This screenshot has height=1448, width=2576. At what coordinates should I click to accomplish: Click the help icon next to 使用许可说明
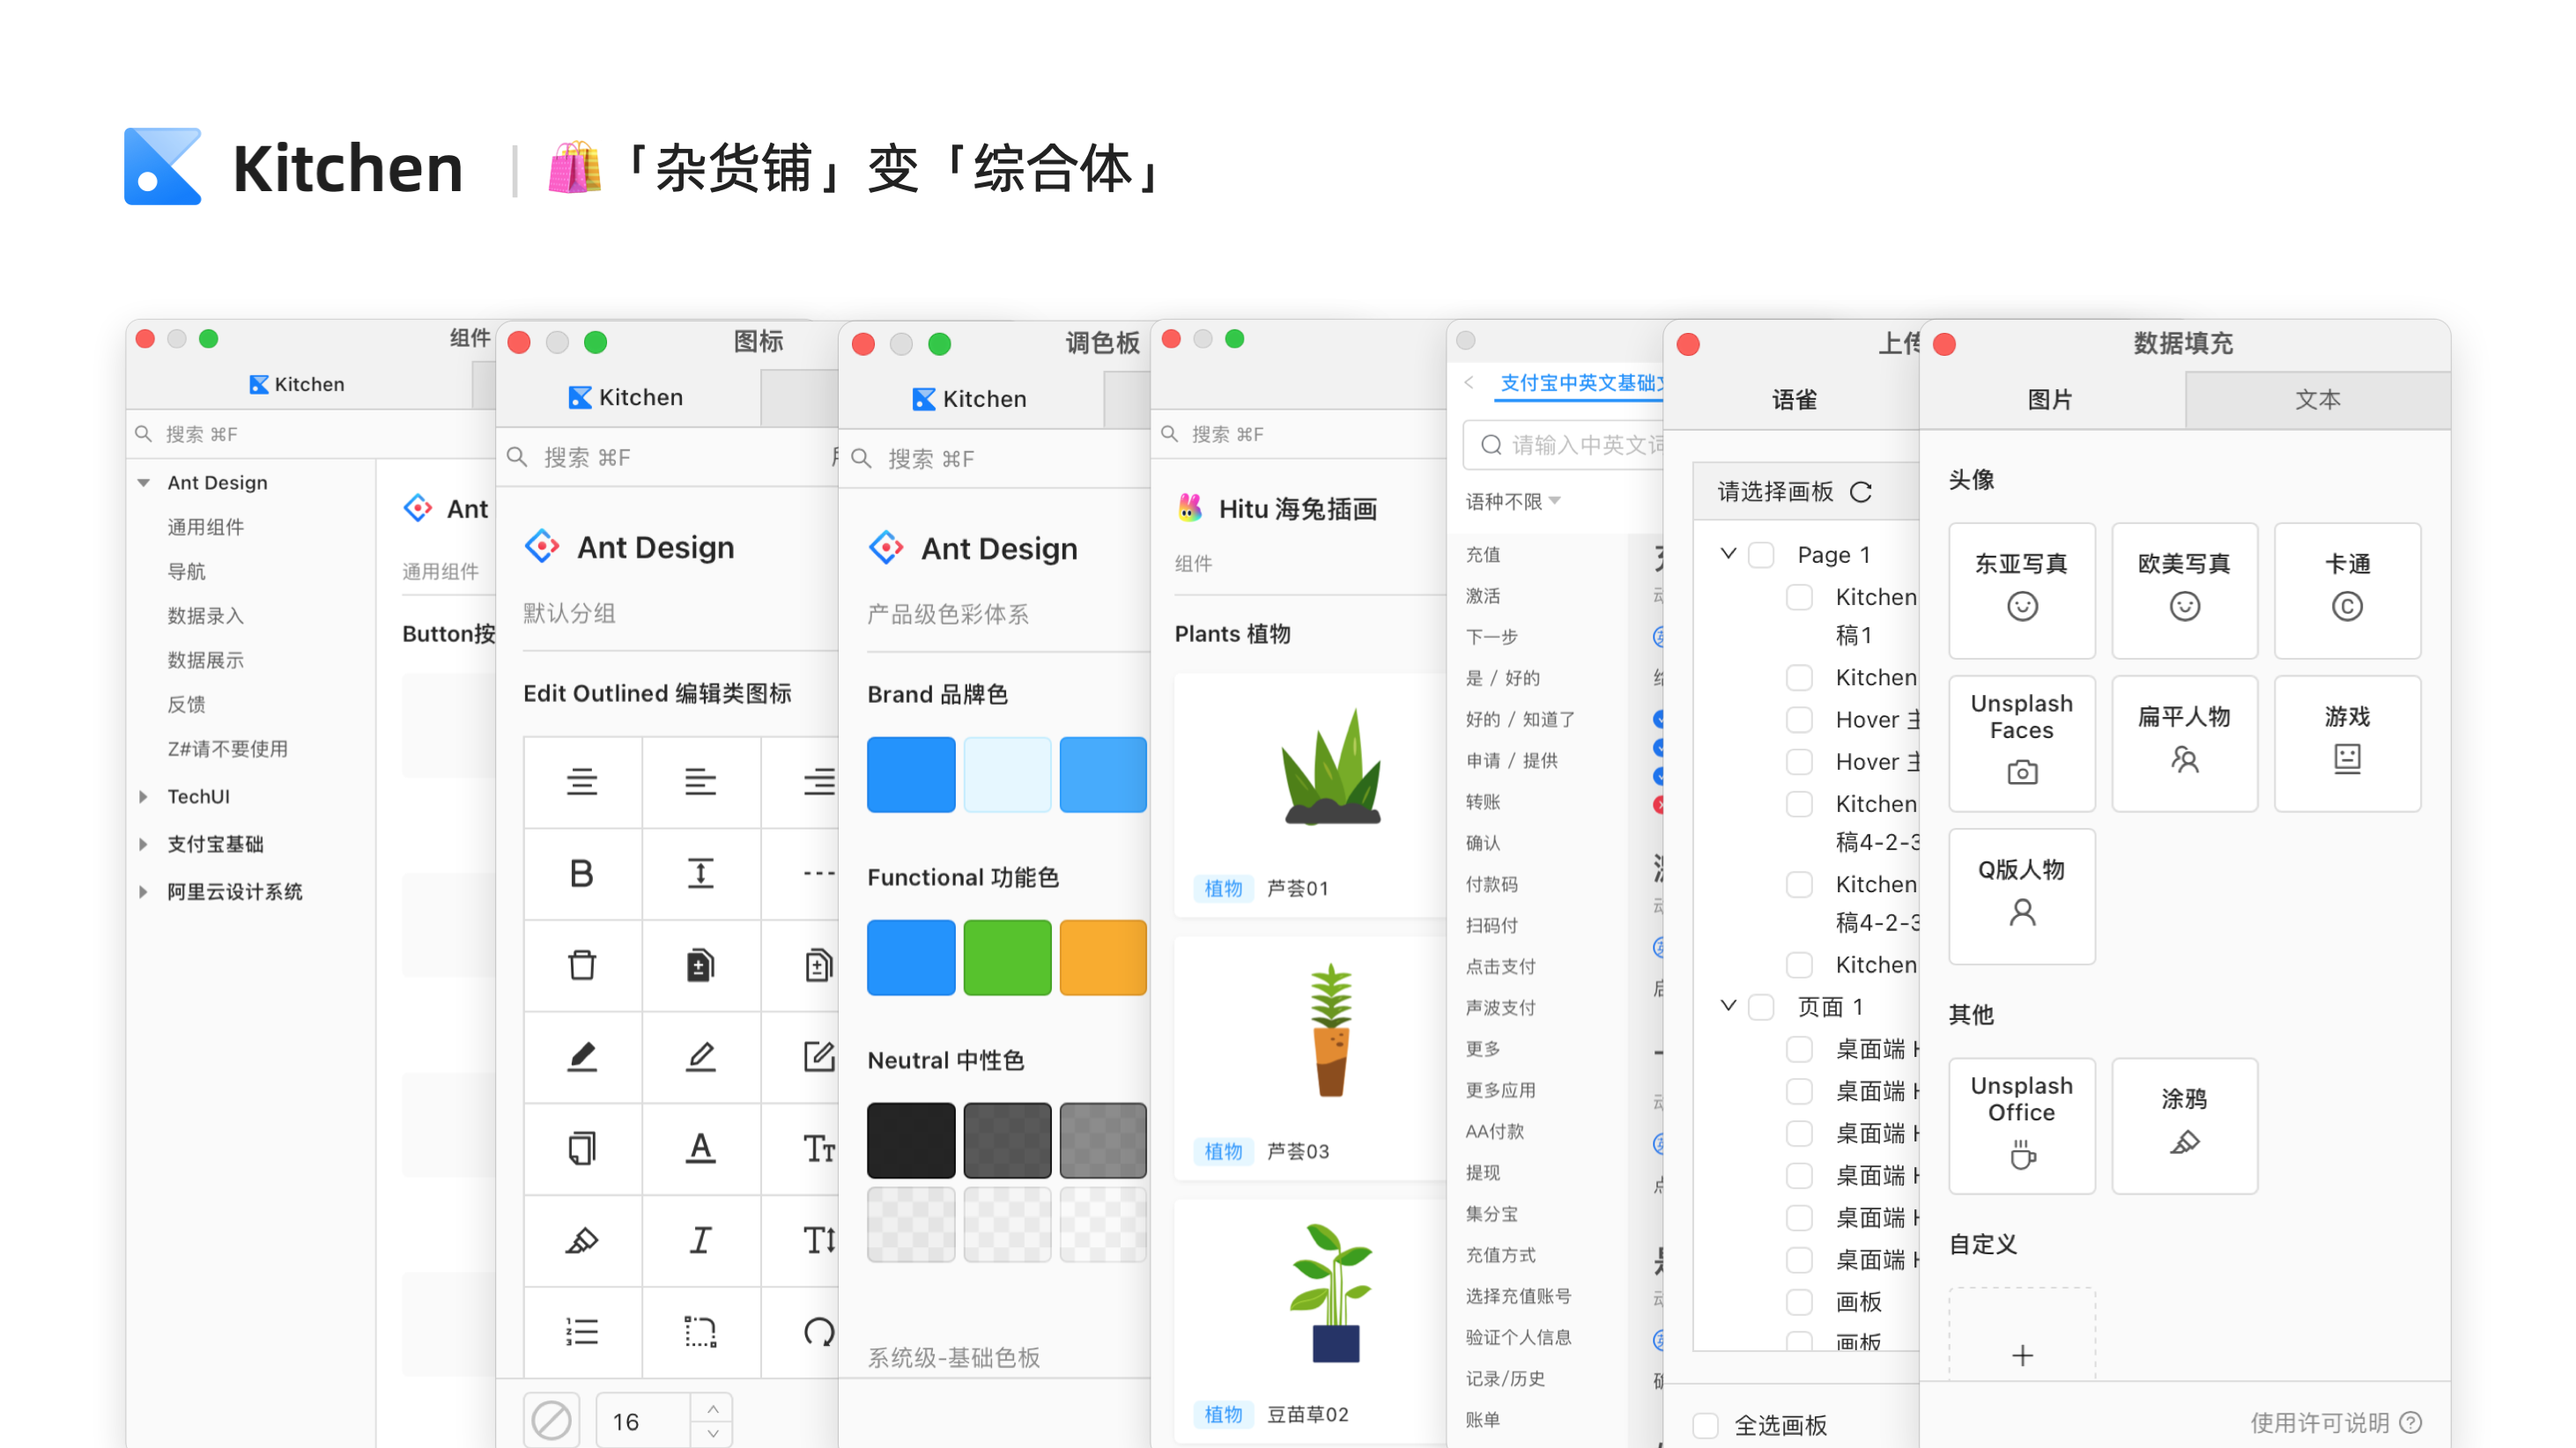(x=2410, y=1422)
